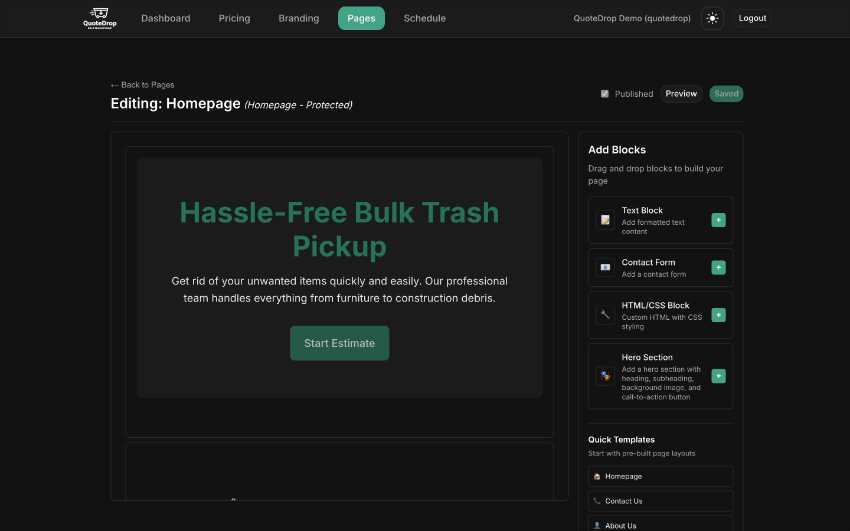The height and width of the screenshot is (531, 850).
Task: Click the Editing: Homepage title
Action: [x=175, y=103]
